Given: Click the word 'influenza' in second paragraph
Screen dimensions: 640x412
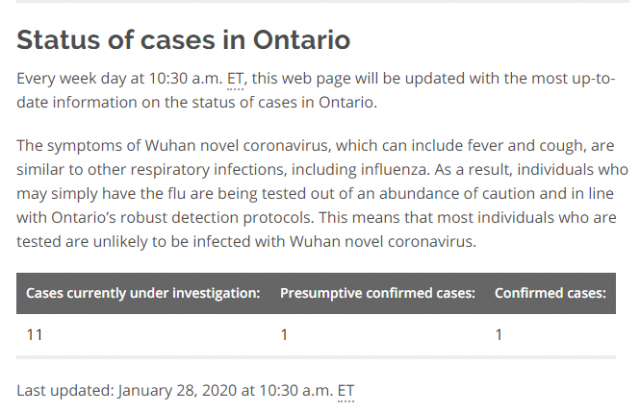Looking at the screenshot, I should (x=395, y=169).
